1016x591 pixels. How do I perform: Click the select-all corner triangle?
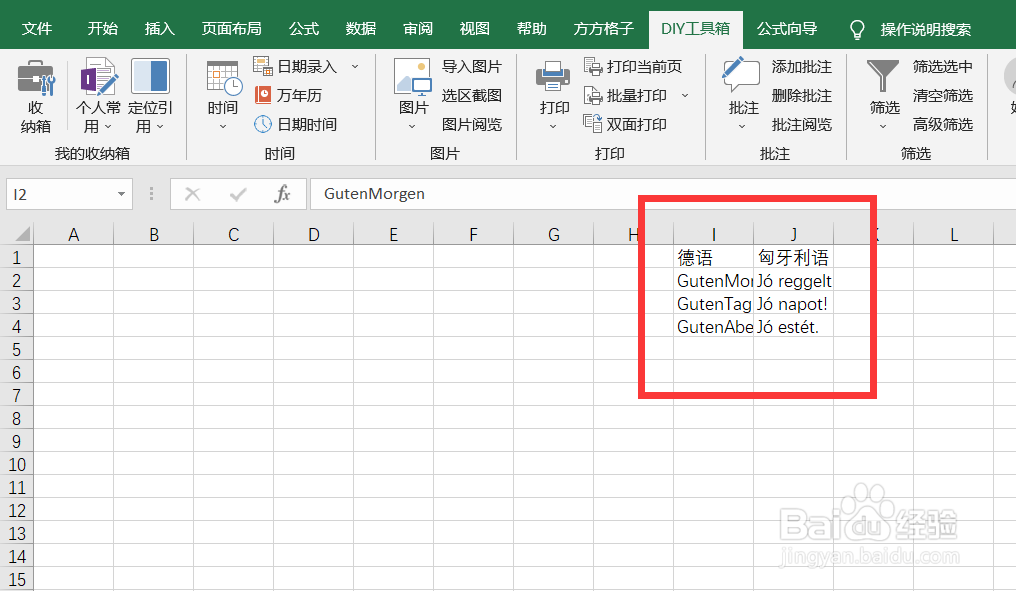coord(22,234)
